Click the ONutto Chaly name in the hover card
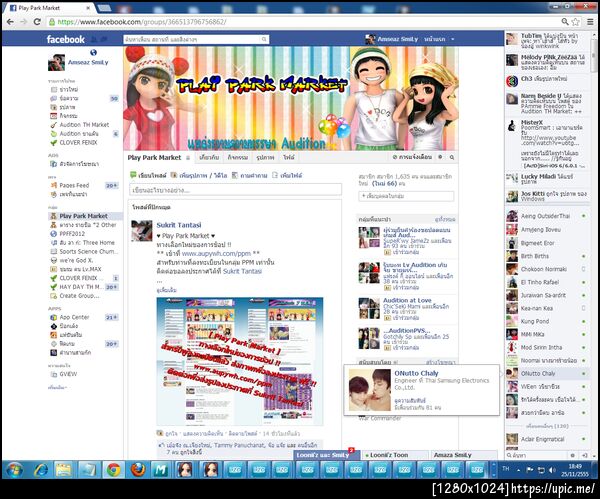The height and width of the screenshot is (499, 600). point(416,373)
